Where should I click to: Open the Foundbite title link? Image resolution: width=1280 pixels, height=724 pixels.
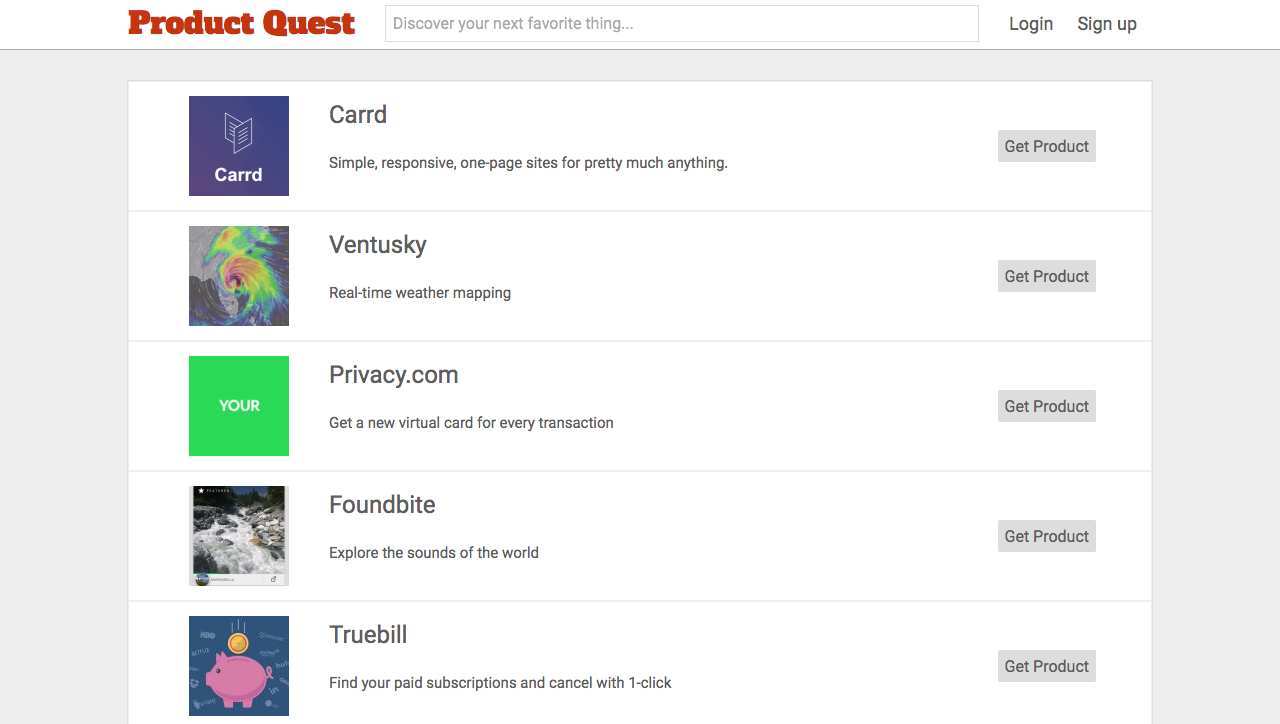[382, 505]
